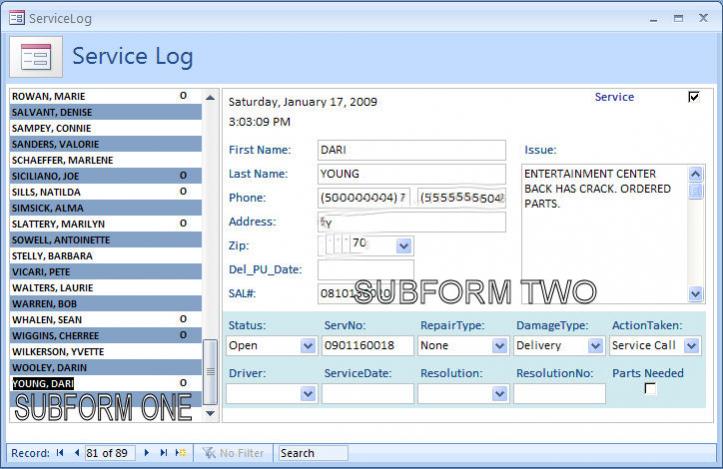Click the second Phone number field
The height and width of the screenshot is (469, 723).
tap(461, 198)
